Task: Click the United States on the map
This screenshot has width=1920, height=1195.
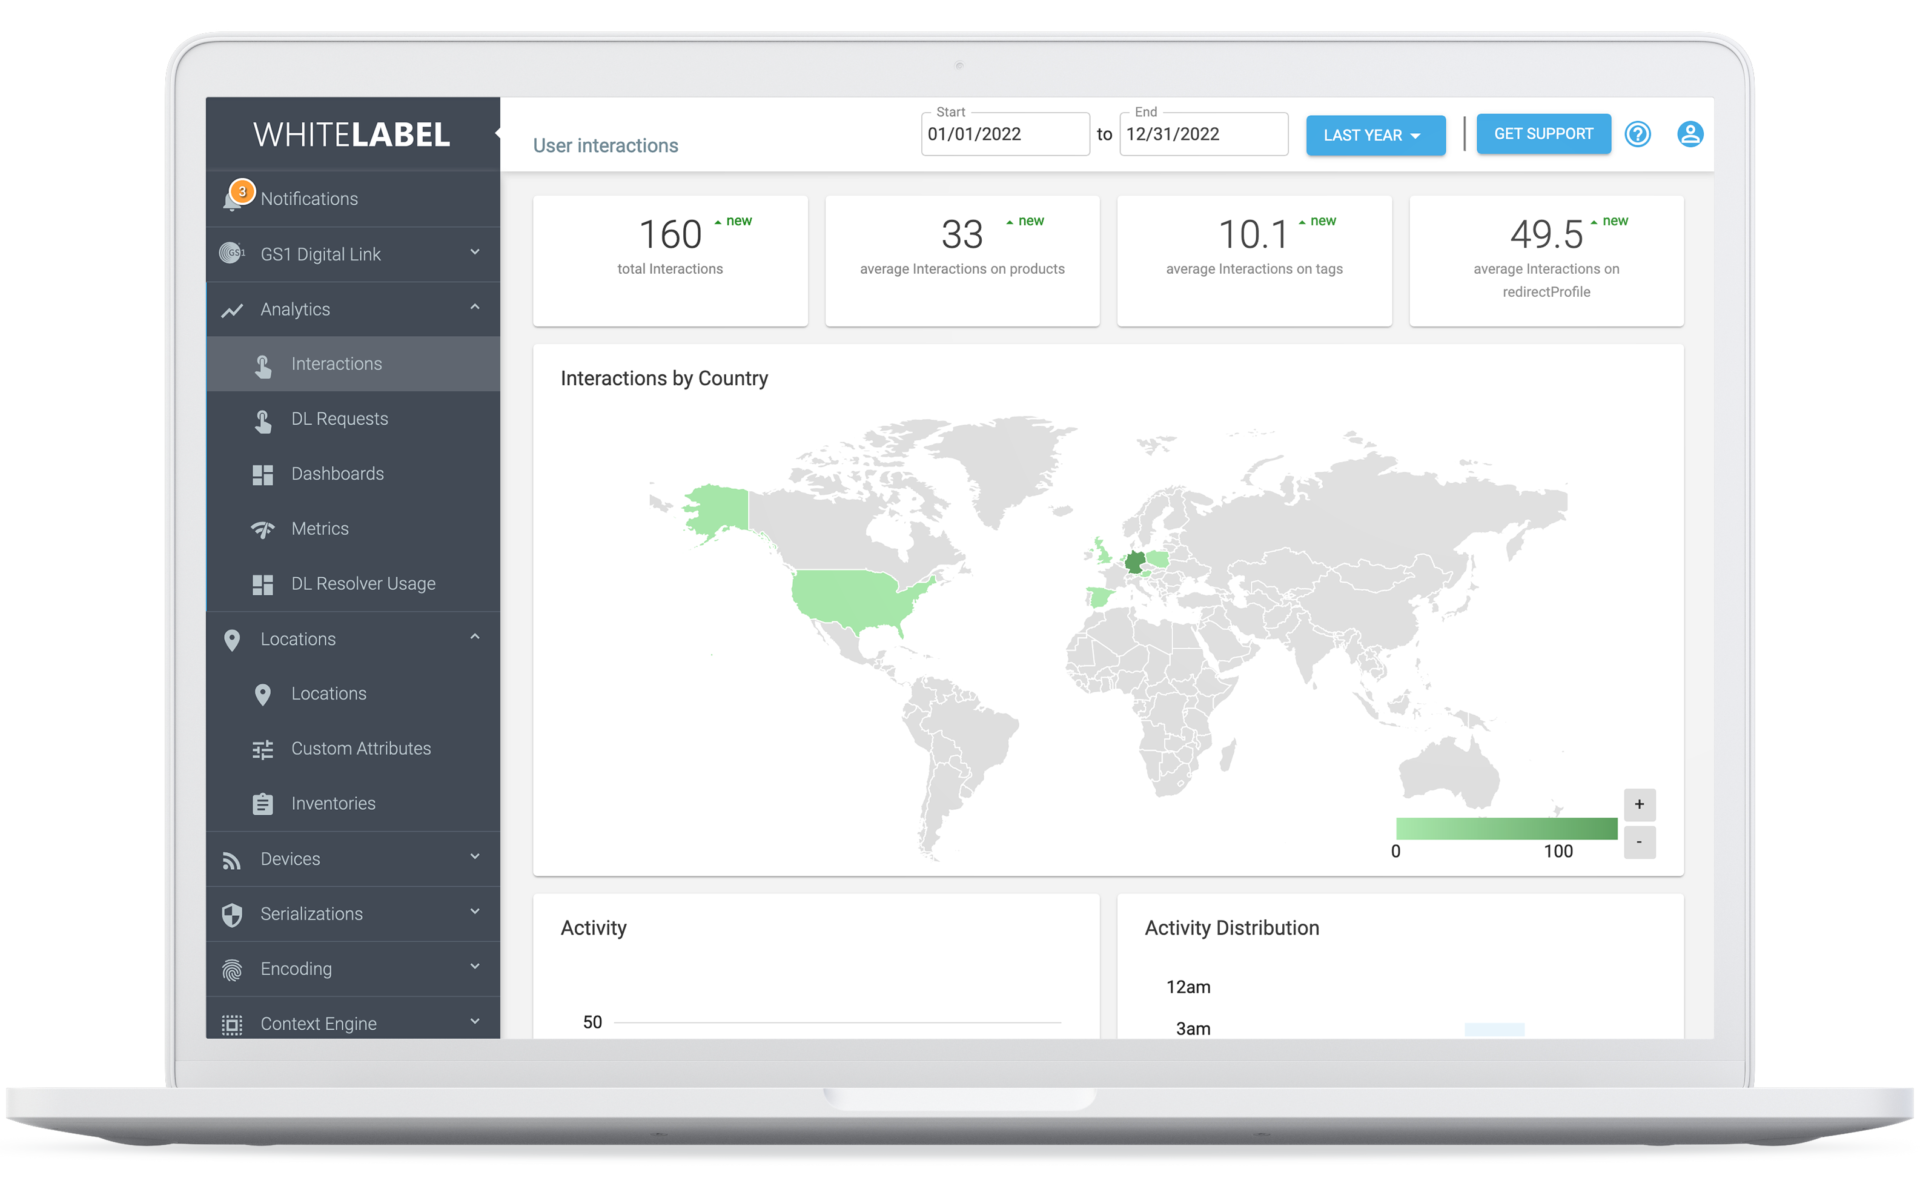Action: pos(855,598)
